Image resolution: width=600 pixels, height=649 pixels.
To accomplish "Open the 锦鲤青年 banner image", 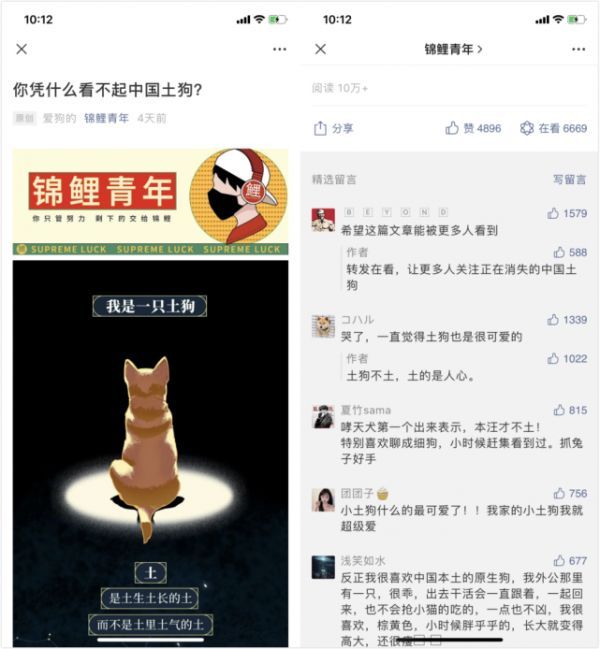I will [x=150, y=202].
